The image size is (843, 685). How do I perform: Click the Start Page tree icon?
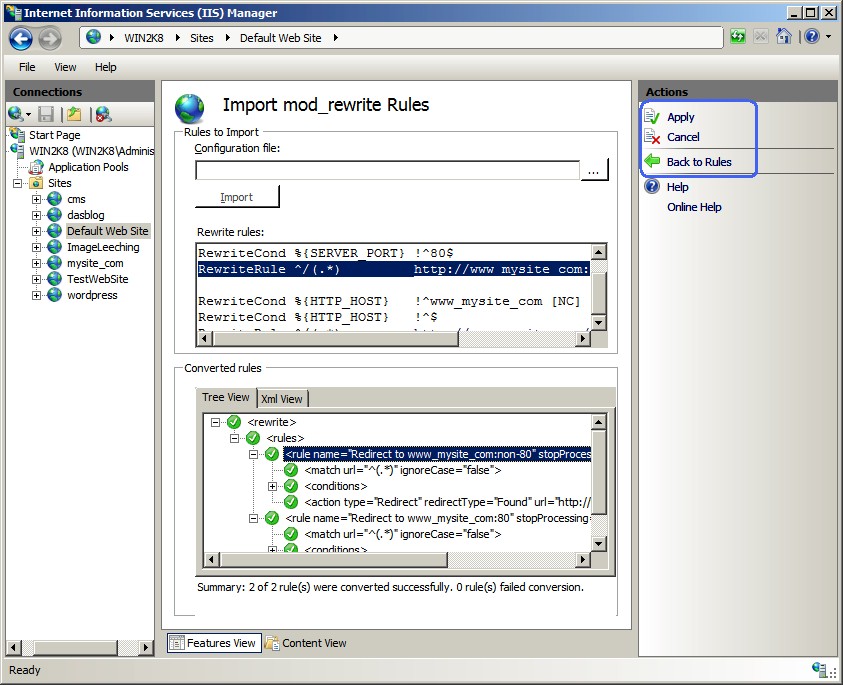(x=18, y=135)
